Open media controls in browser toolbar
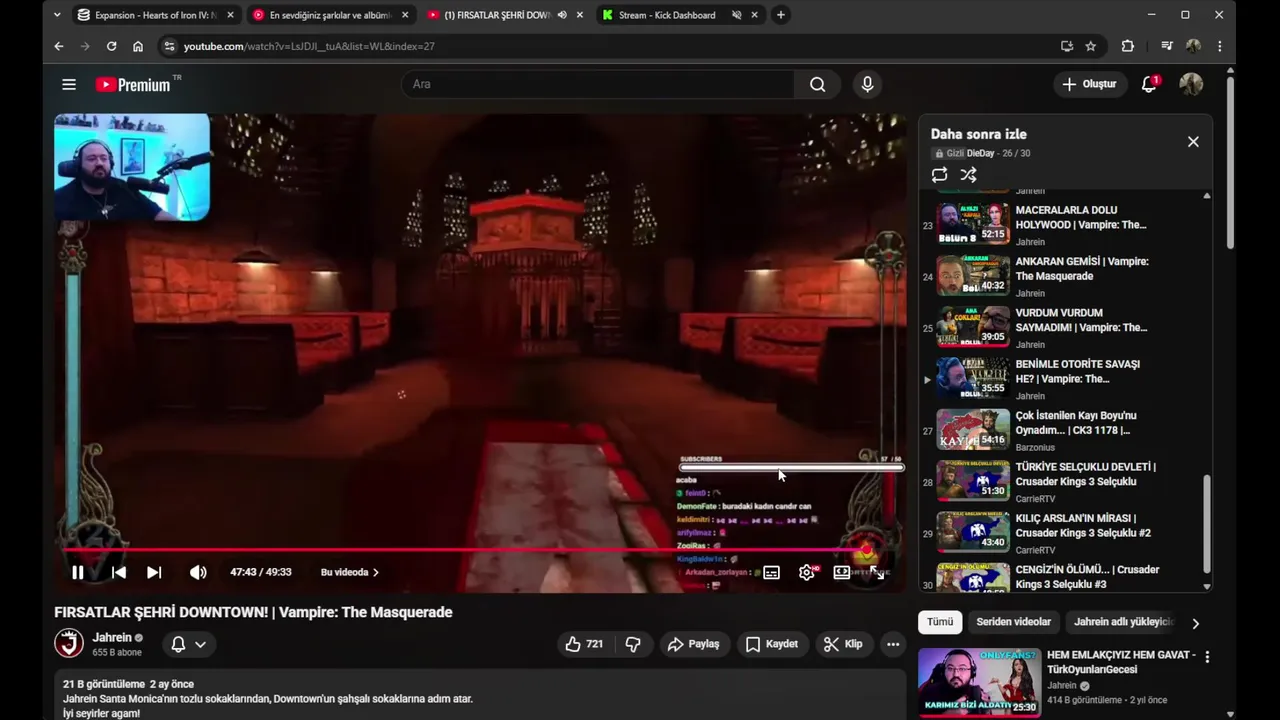Image resolution: width=1280 pixels, height=720 pixels. pyautogui.click(x=1166, y=46)
